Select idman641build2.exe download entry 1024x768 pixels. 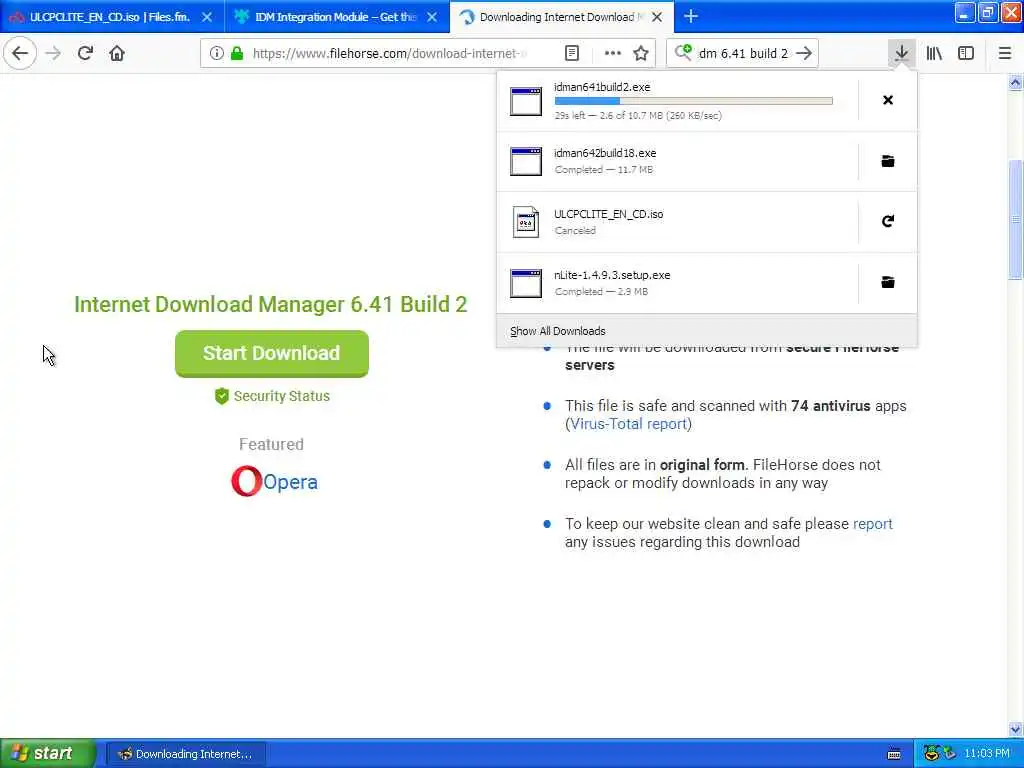tap(677, 101)
